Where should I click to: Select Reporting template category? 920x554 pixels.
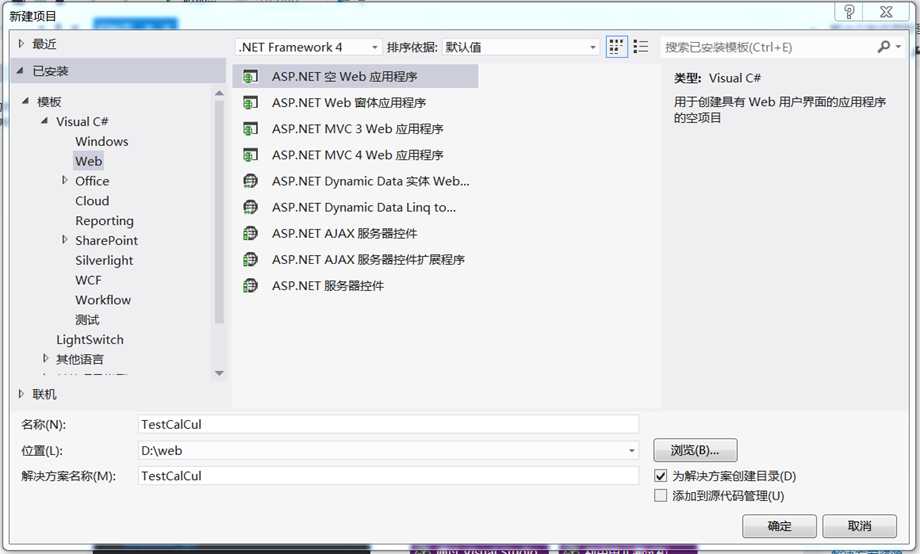pyautogui.click(x=104, y=221)
